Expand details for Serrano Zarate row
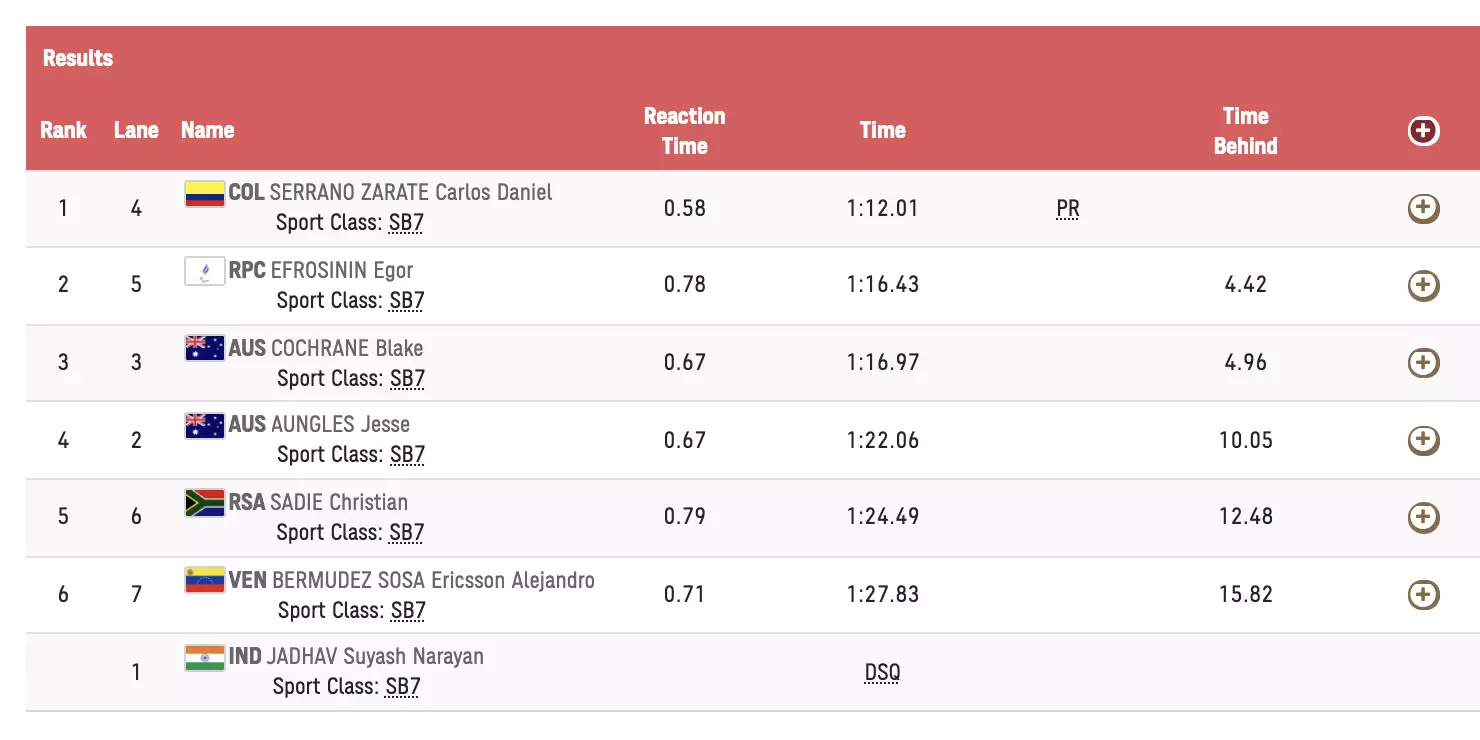Image resolution: width=1480 pixels, height=740 pixels. (1423, 208)
